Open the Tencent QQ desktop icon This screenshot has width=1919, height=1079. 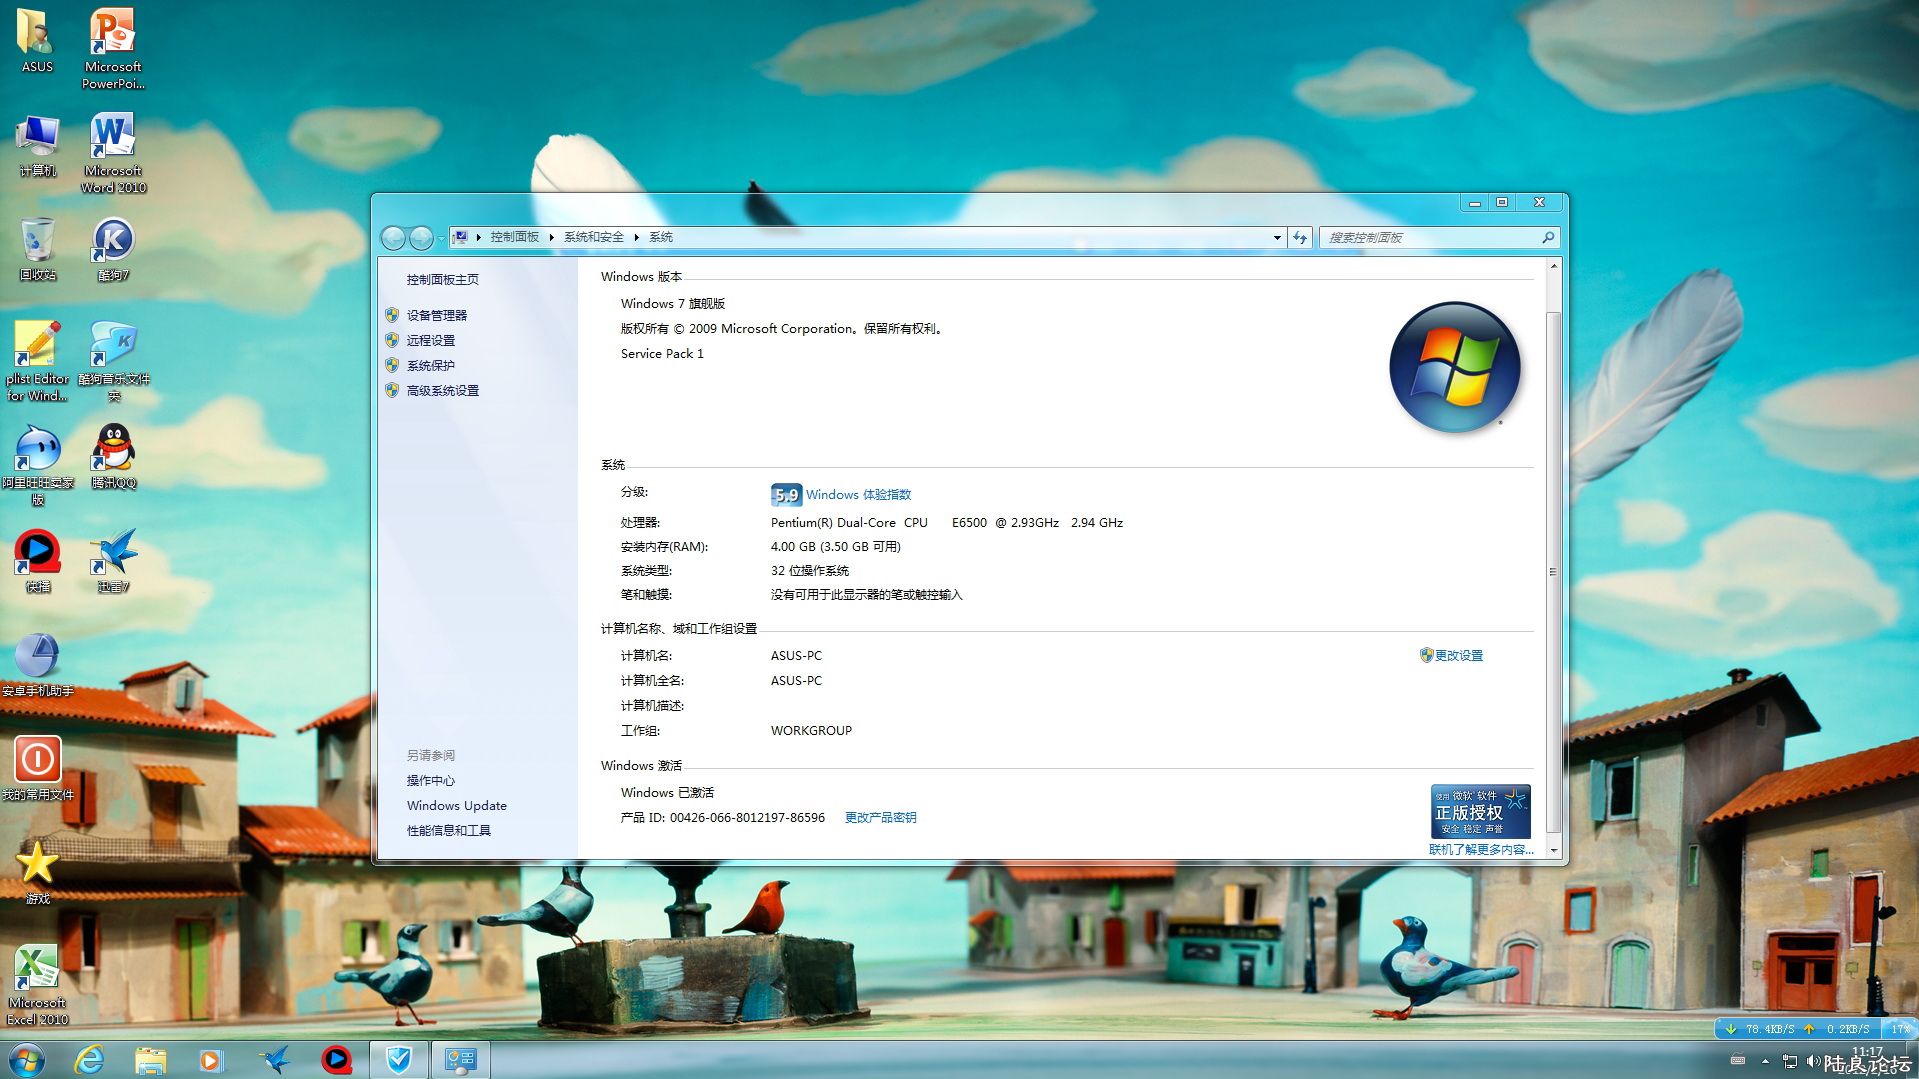114,457
